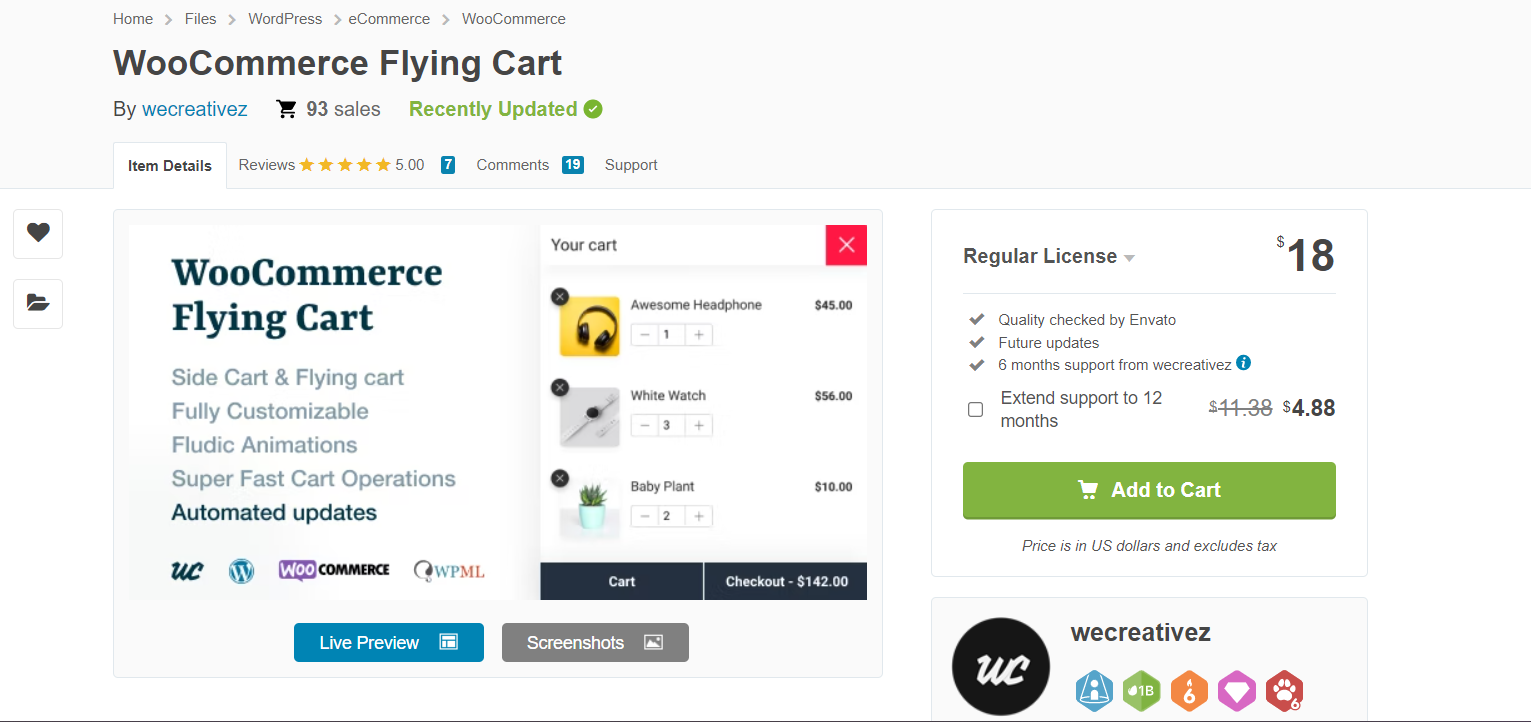Increase Baby Plant quantity with plus
The image size is (1531, 722).
[699, 517]
